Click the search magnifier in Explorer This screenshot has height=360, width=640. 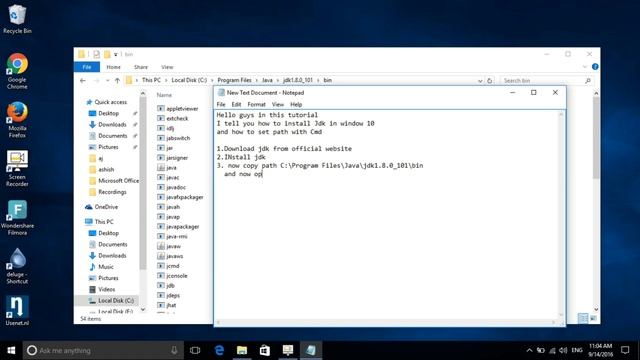(x=588, y=80)
